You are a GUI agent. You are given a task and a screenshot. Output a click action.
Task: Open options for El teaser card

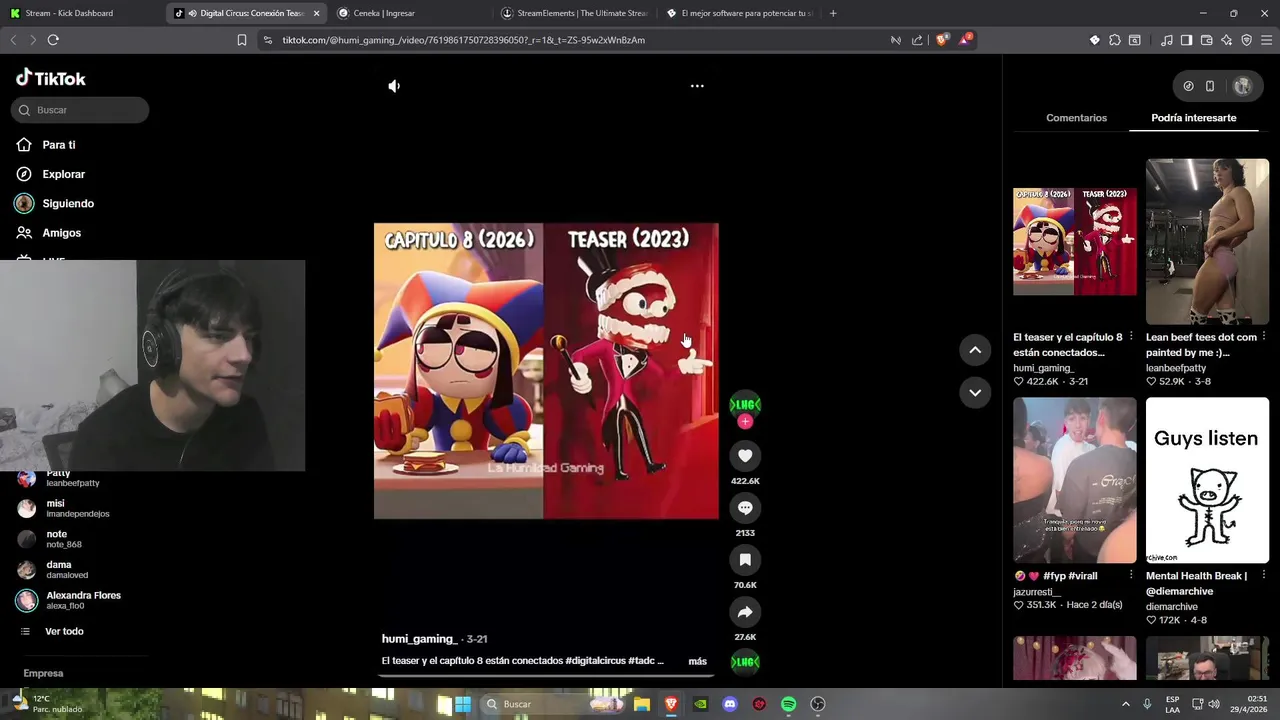point(1131,337)
